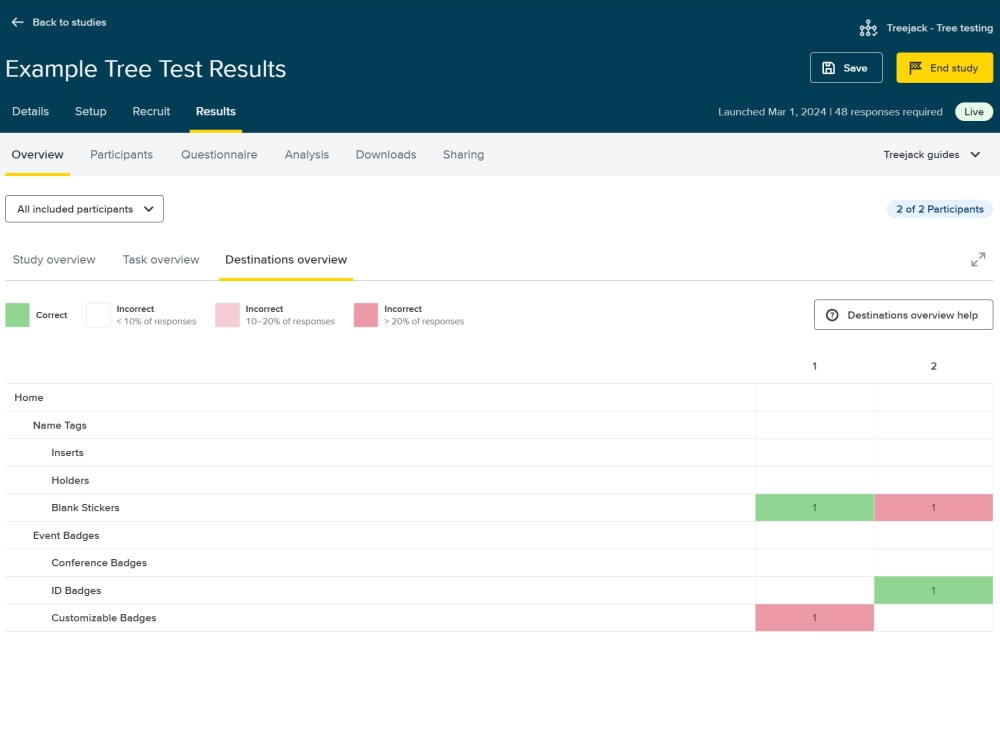Click the expand fullscreen arrows icon
The image size is (1000, 750).
978,260
